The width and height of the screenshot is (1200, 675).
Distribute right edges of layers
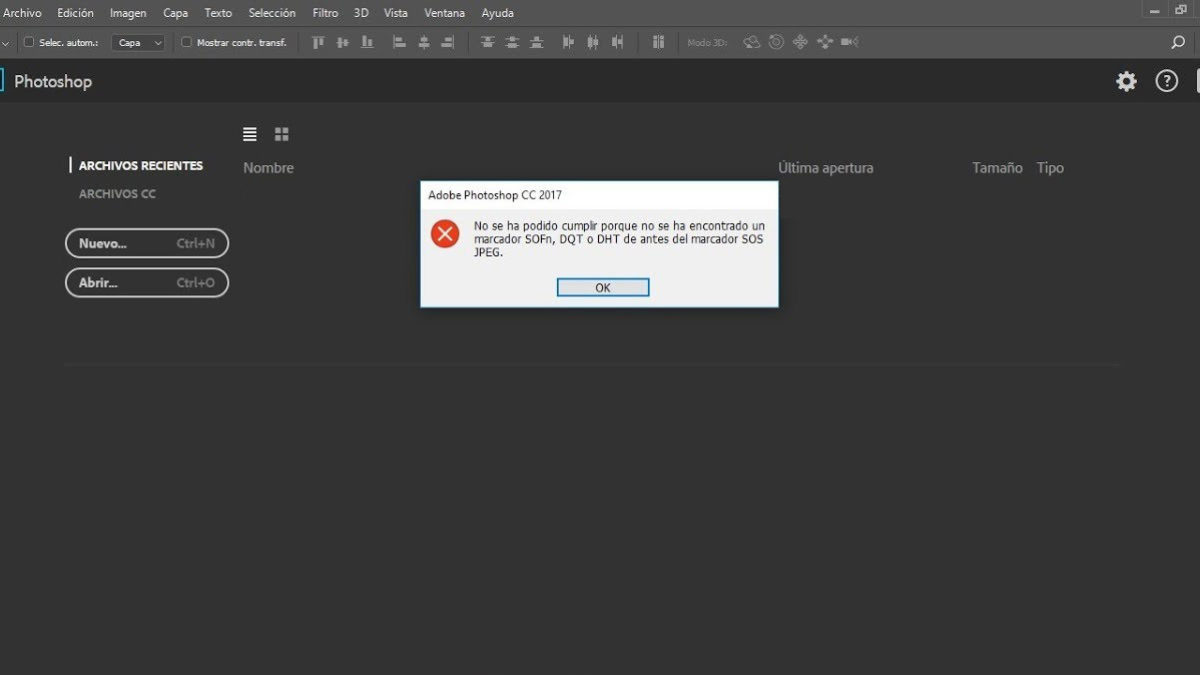[x=618, y=42]
